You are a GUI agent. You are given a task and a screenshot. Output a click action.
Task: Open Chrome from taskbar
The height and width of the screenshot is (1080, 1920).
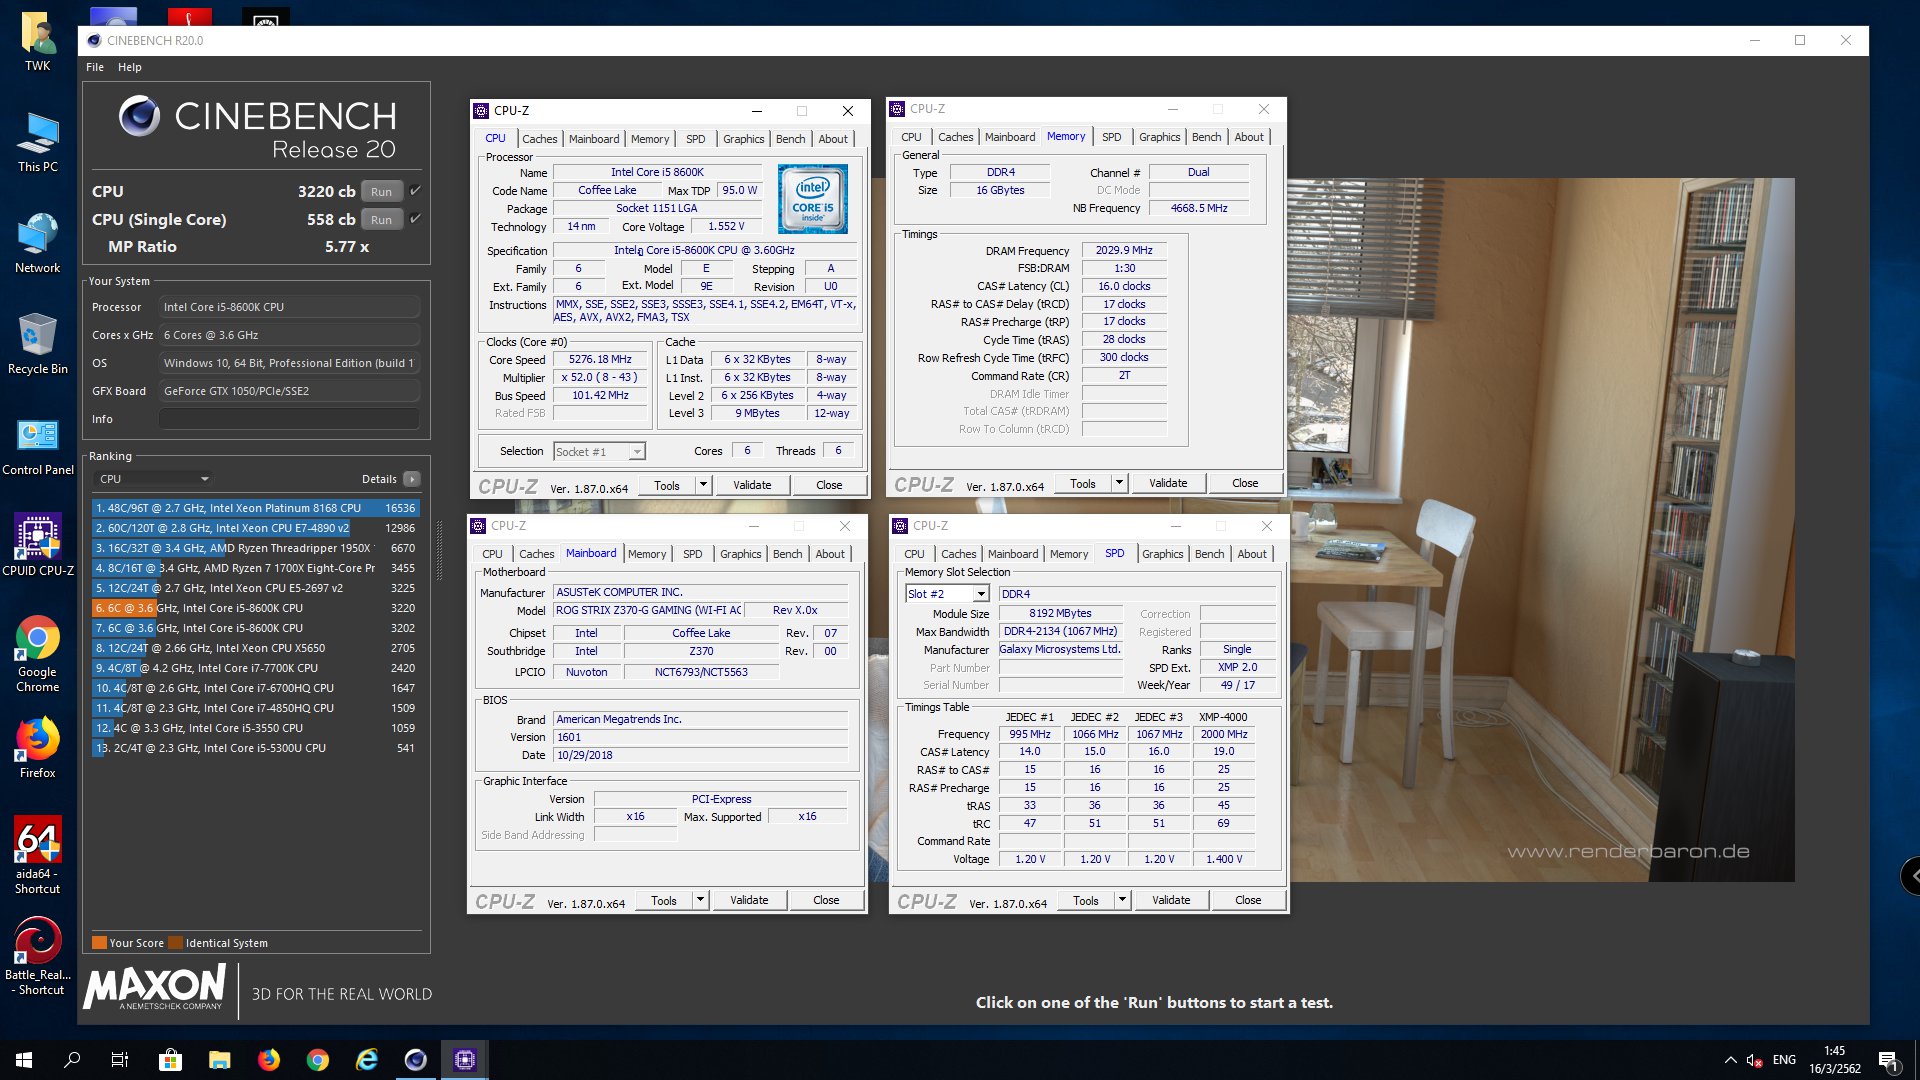(x=317, y=1060)
